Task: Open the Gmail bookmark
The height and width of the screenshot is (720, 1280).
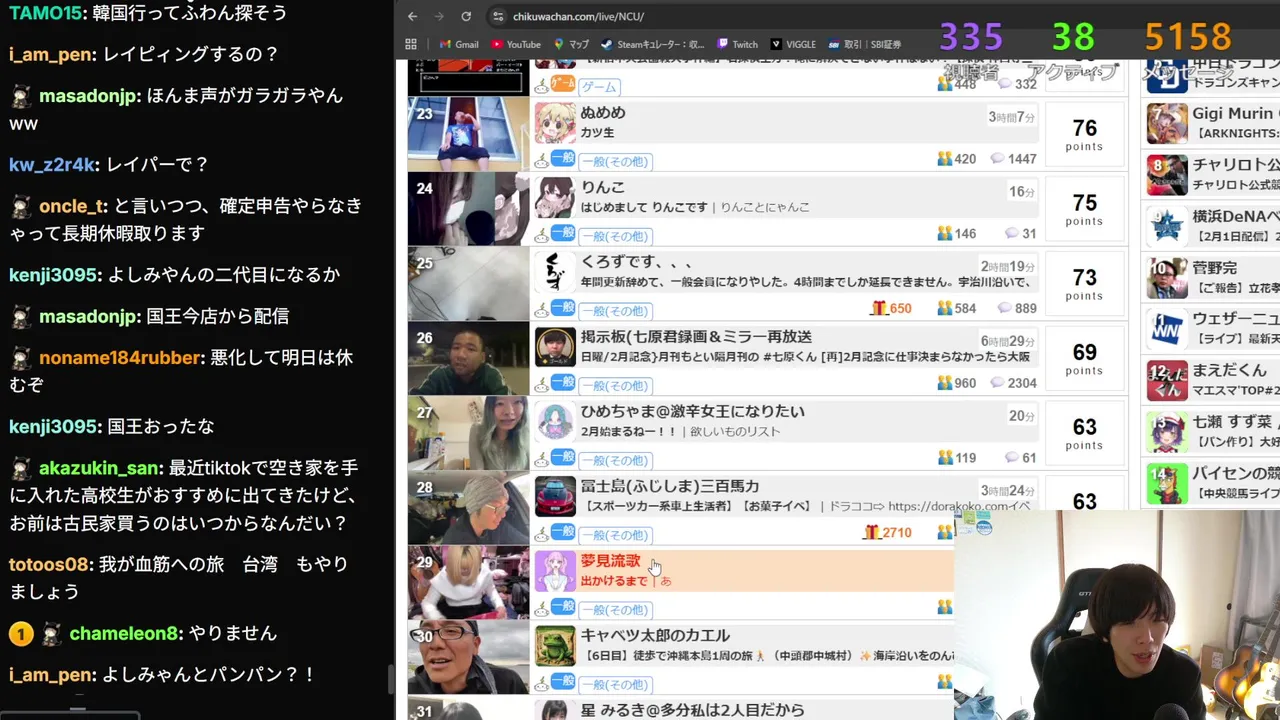Action: (459, 44)
